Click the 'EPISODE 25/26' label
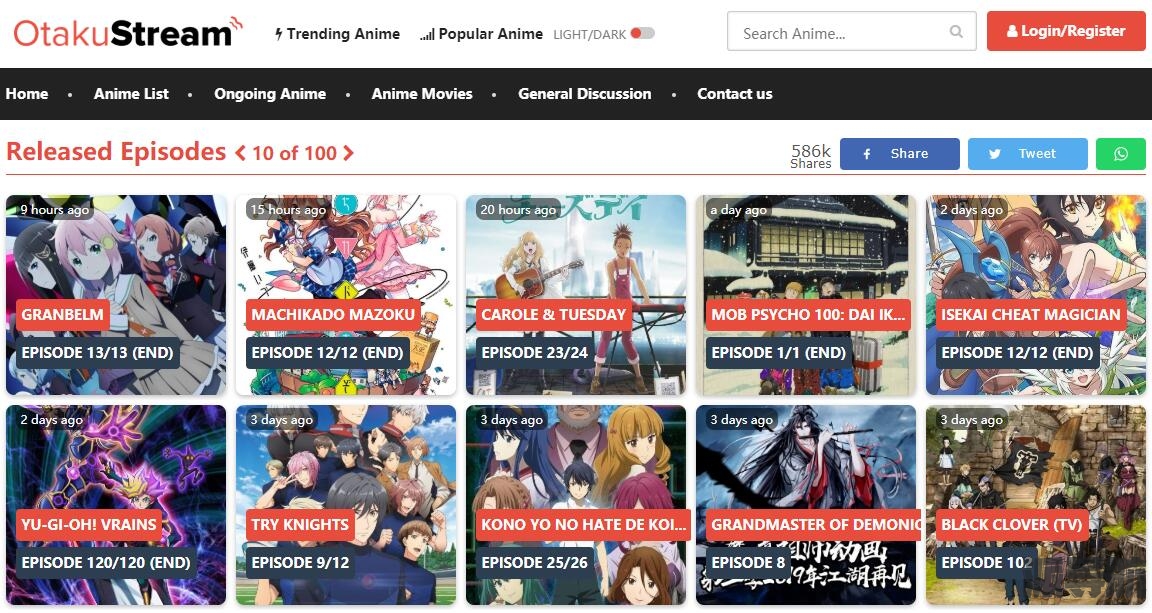The height and width of the screenshot is (613, 1152). point(535,563)
